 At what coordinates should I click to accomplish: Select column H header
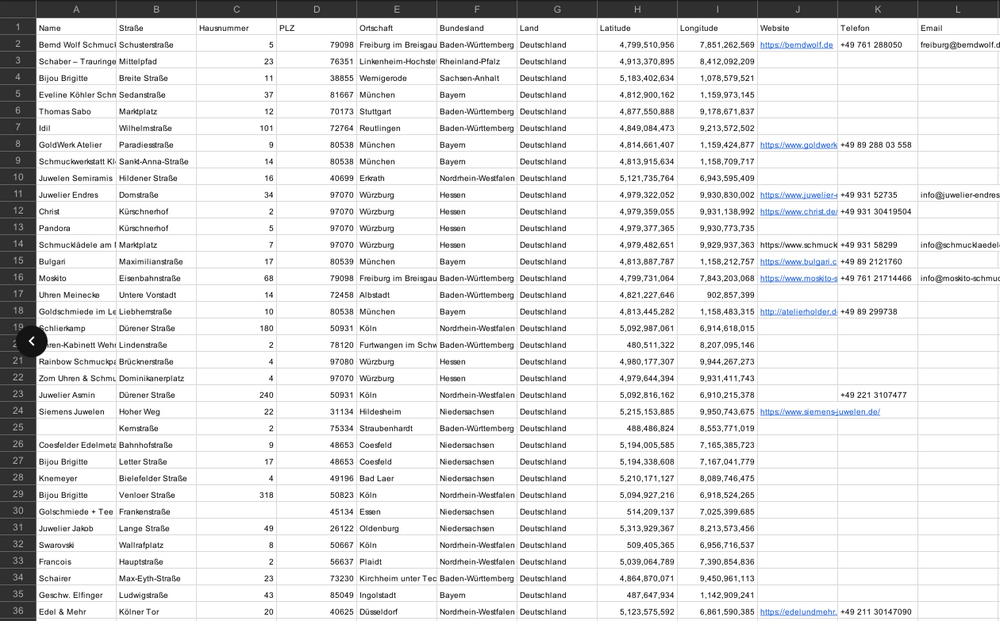(x=638, y=9)
